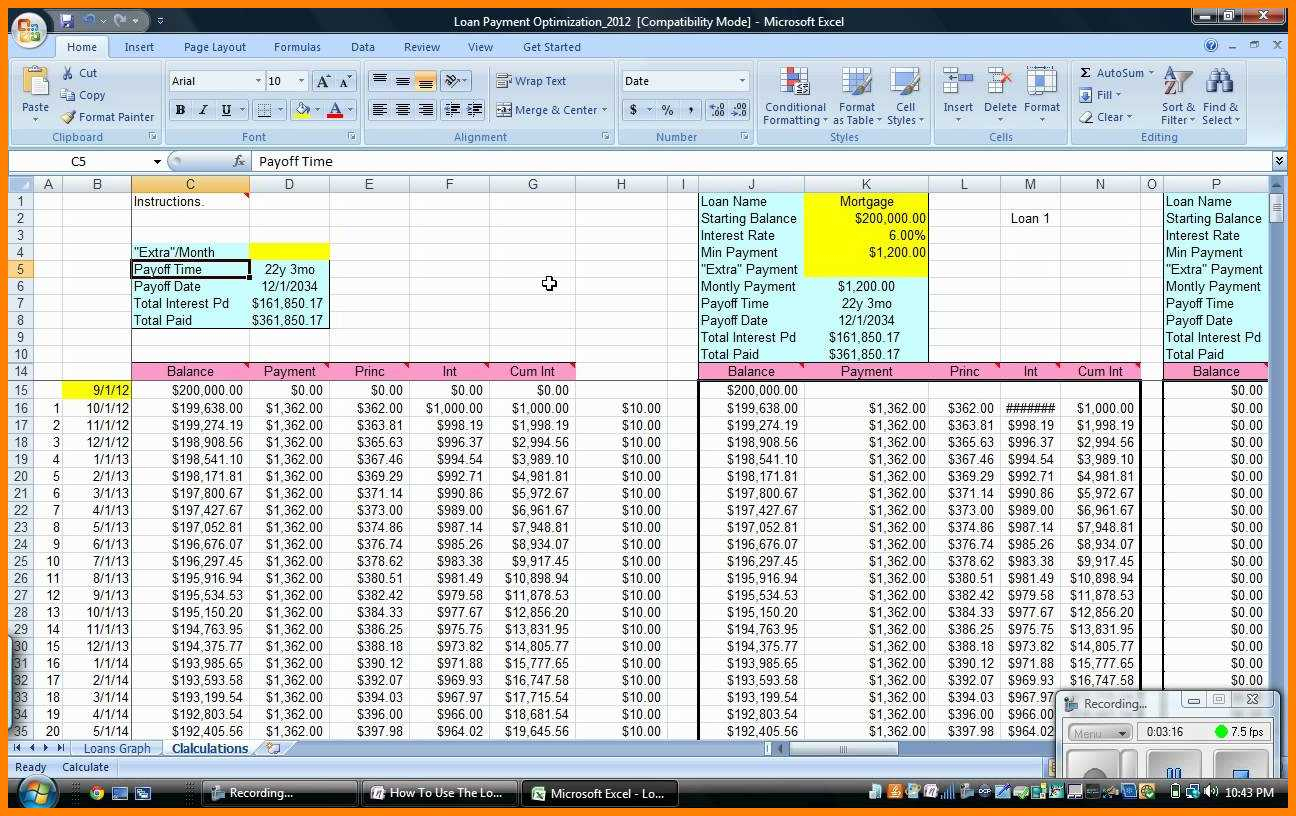Click the Microsoft Excel taskbar button

click(x=598, y=793)
